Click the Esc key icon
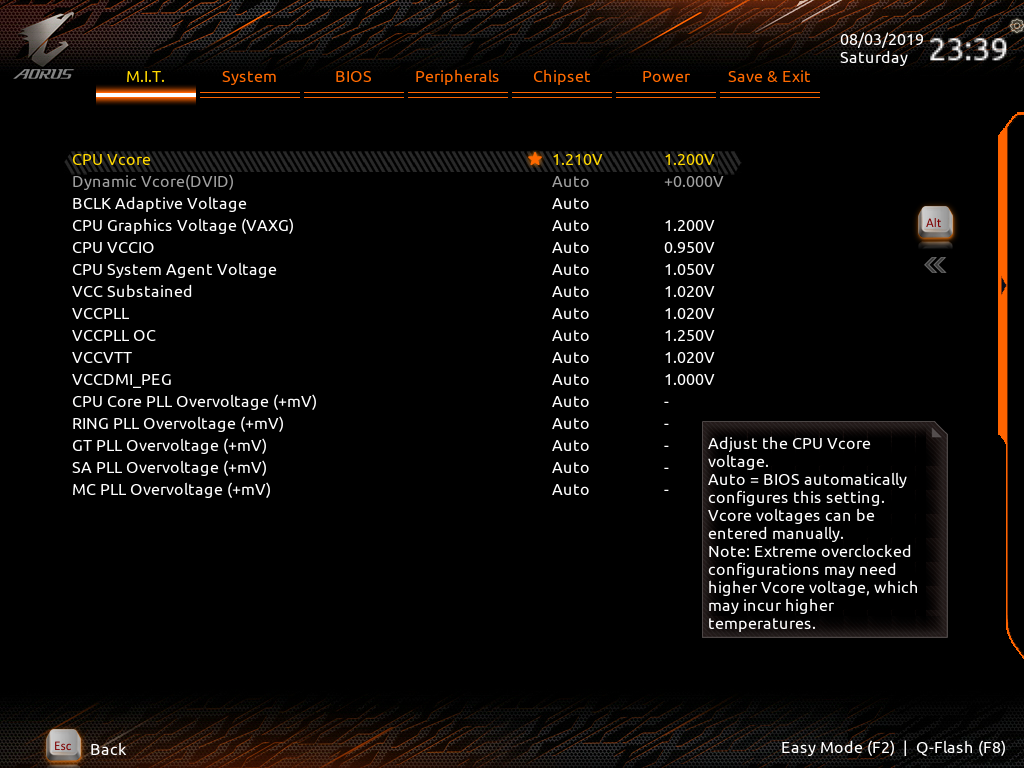This screenshot has width=1024, height=768. point(63,746)
